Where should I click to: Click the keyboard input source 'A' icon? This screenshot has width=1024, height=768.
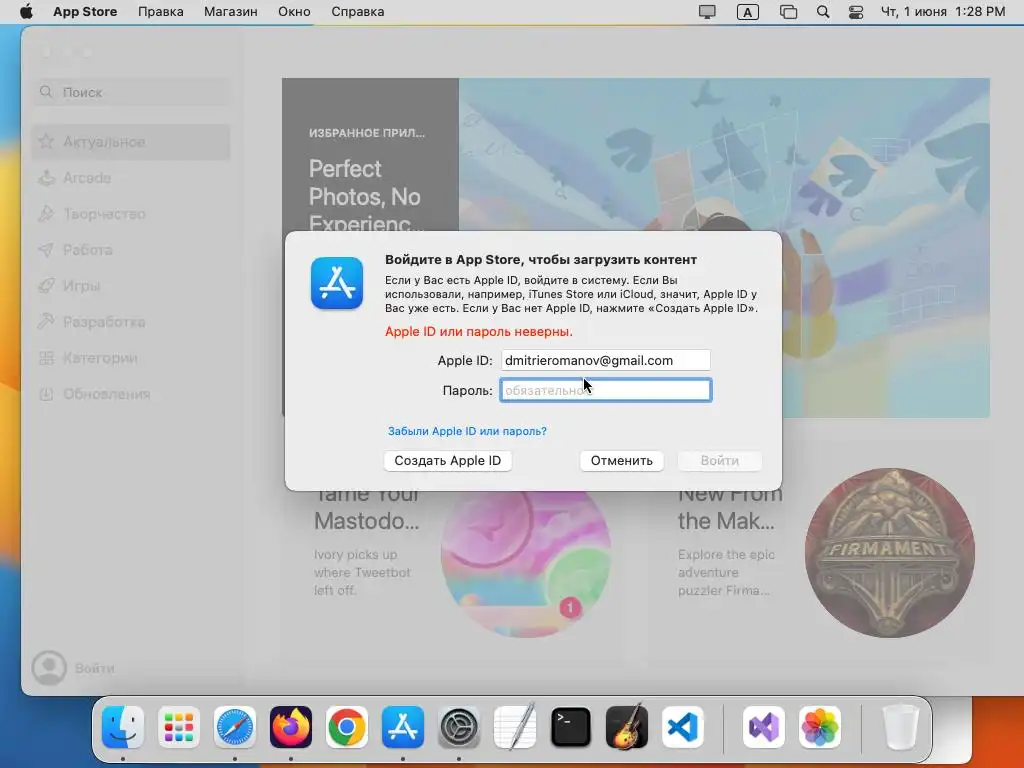click(748, 12)
